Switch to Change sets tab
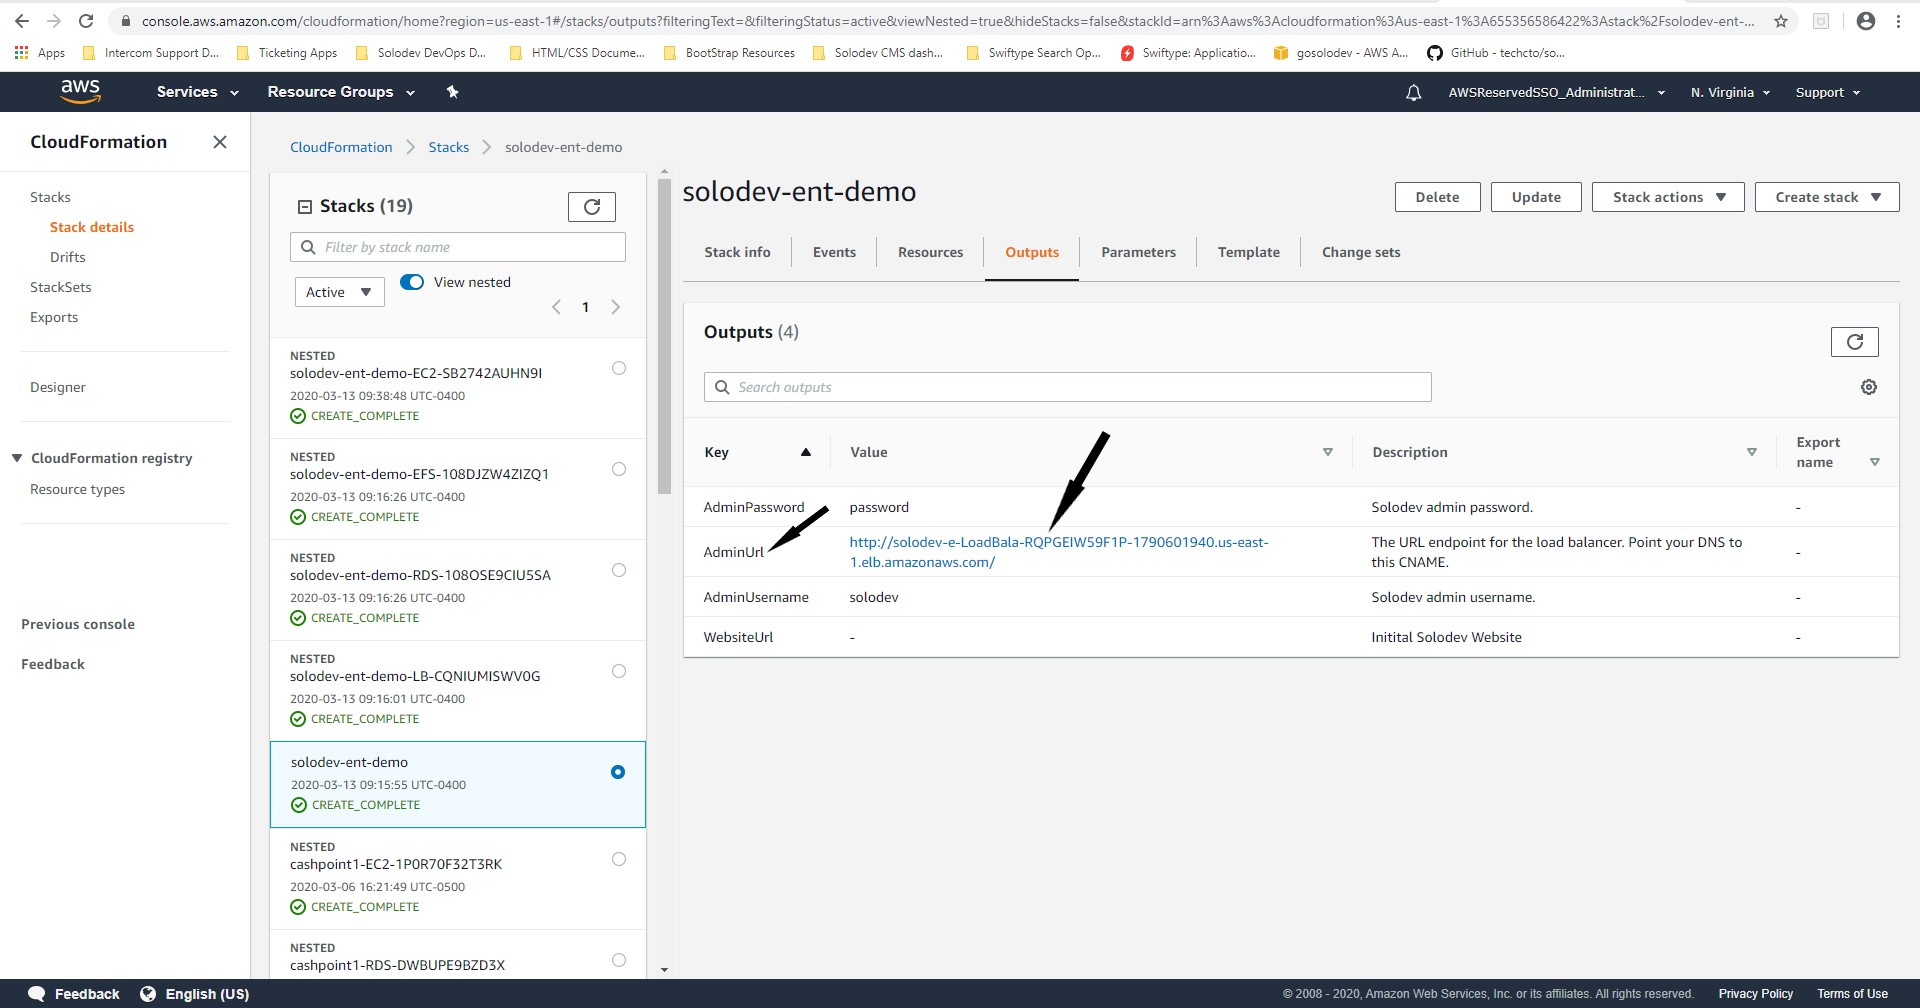 pyautogui.click(x=1361, y=252)
